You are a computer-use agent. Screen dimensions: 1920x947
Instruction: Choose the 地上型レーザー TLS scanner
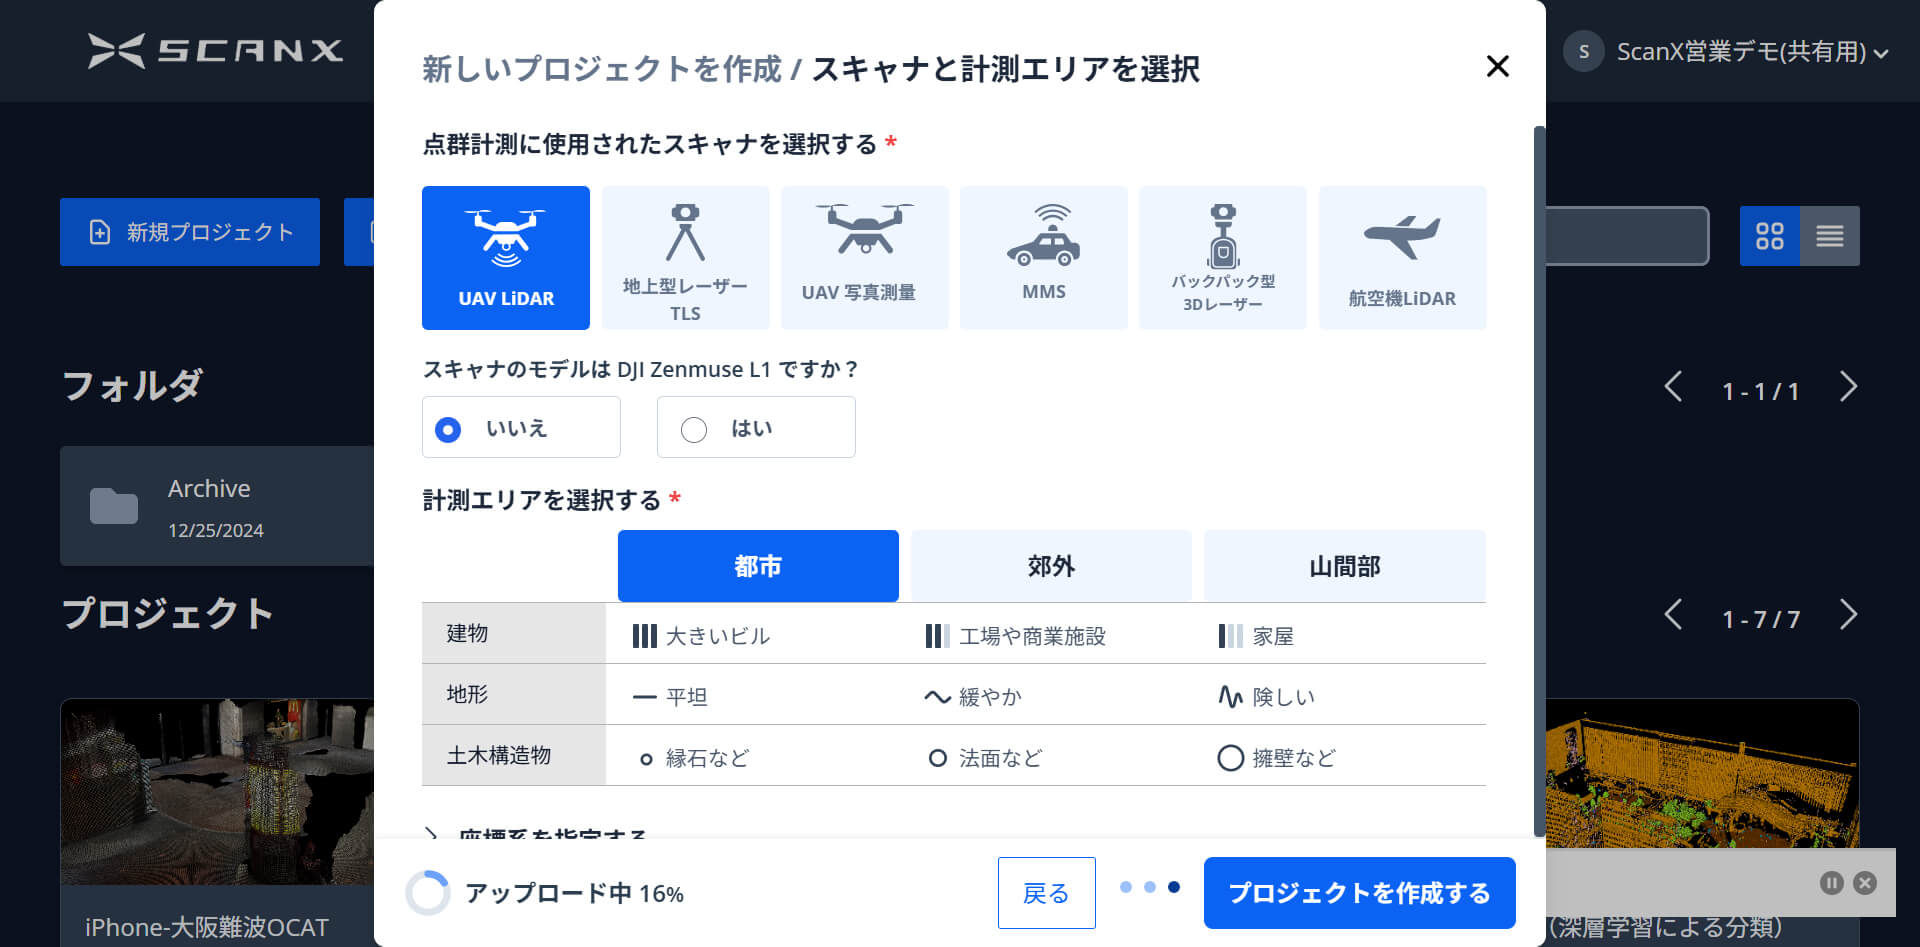685,257
